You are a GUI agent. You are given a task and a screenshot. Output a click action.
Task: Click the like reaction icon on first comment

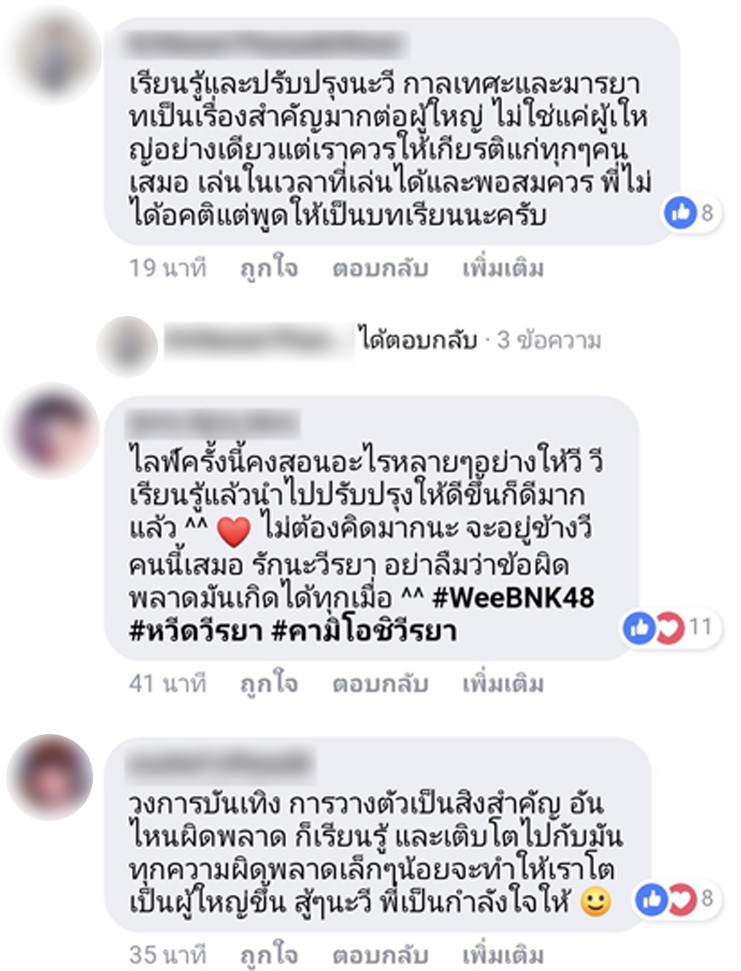pyautogui.click(x=680, y=213)
